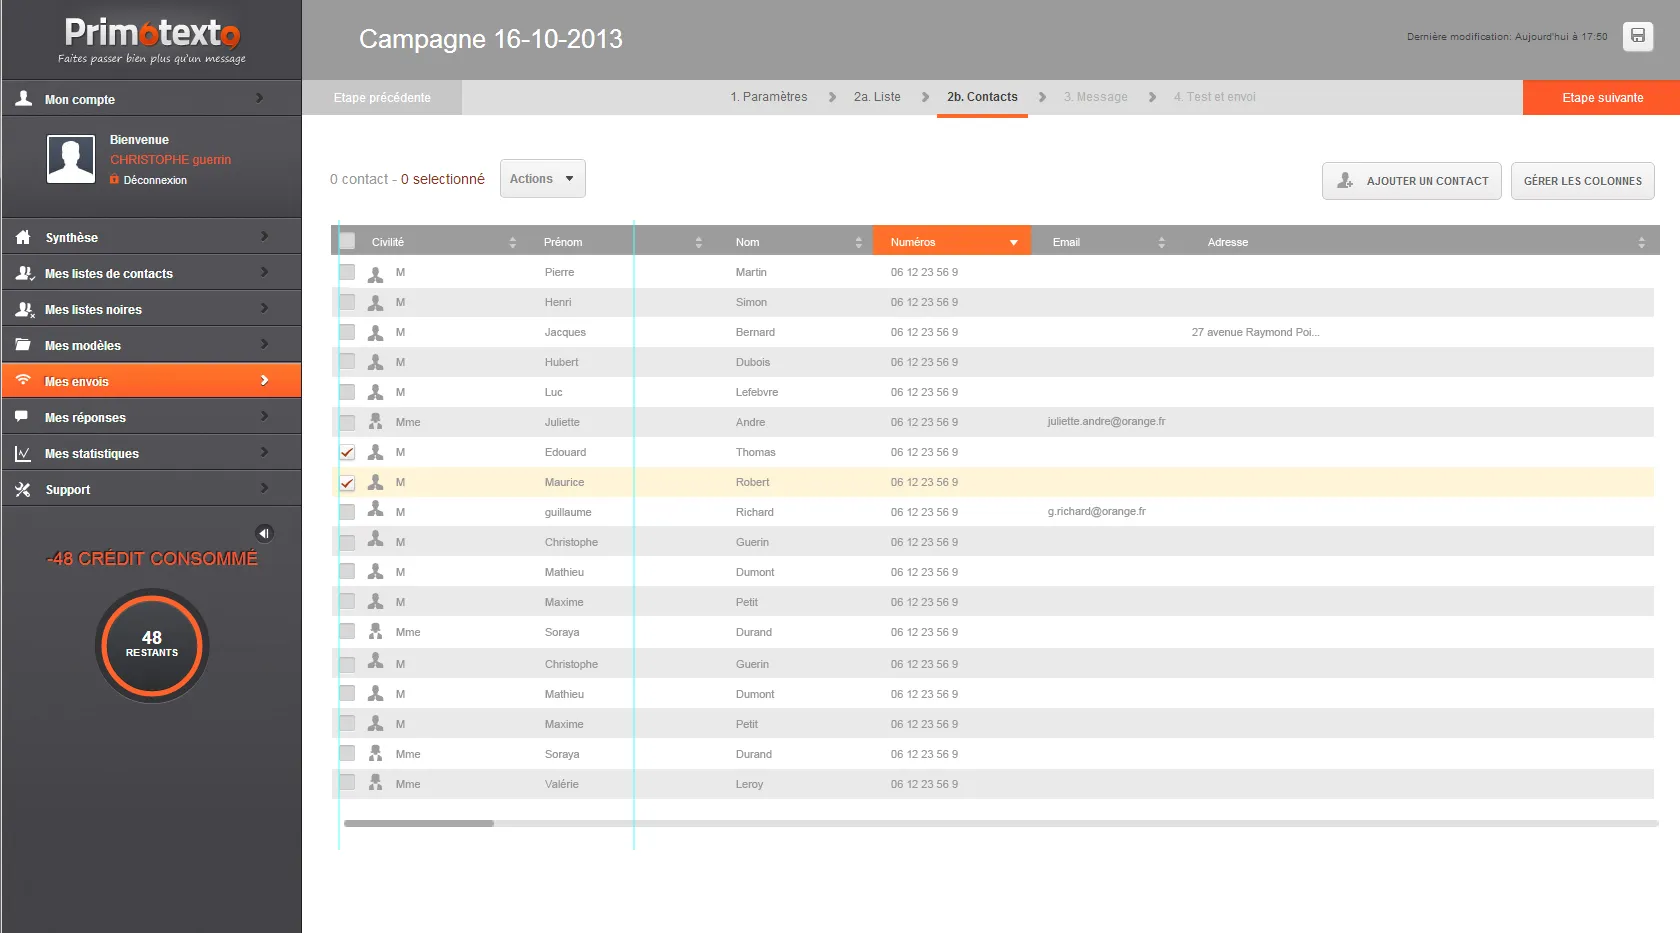Go to the 2a. Liste step
Screen dimensions: 1680x933
point(876,97)
